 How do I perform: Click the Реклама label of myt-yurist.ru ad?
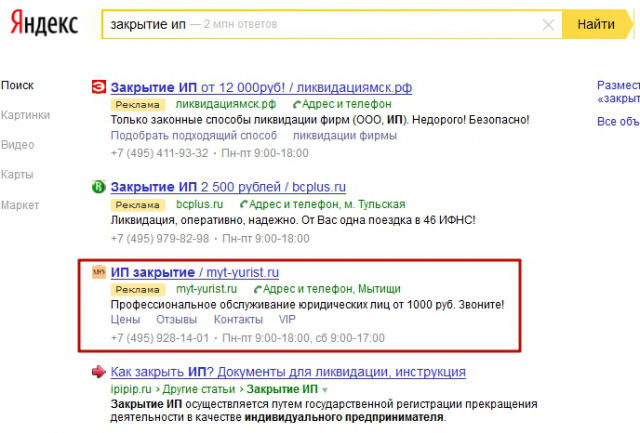click(138, 290)
